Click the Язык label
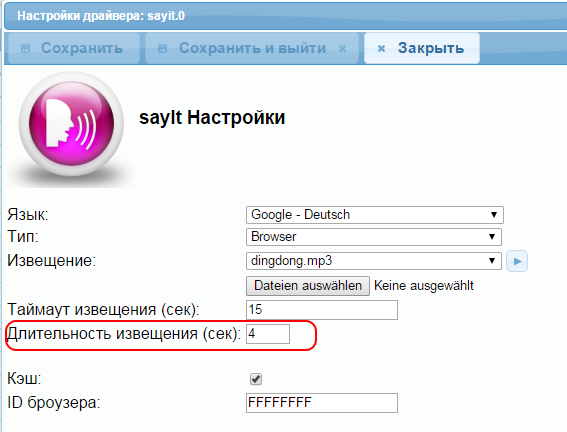Image resolution: width=567 pixels, height=432 pixels. (28, 215)
